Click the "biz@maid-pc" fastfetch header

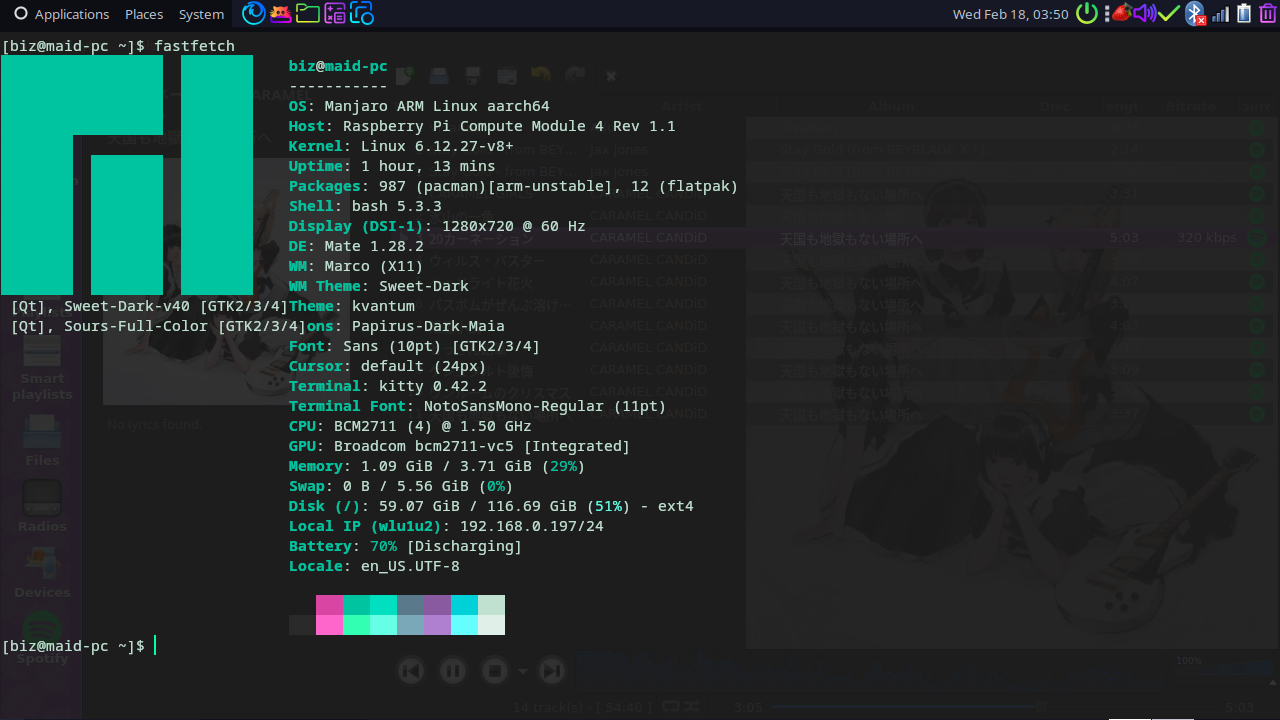click(x=338, y=66)
